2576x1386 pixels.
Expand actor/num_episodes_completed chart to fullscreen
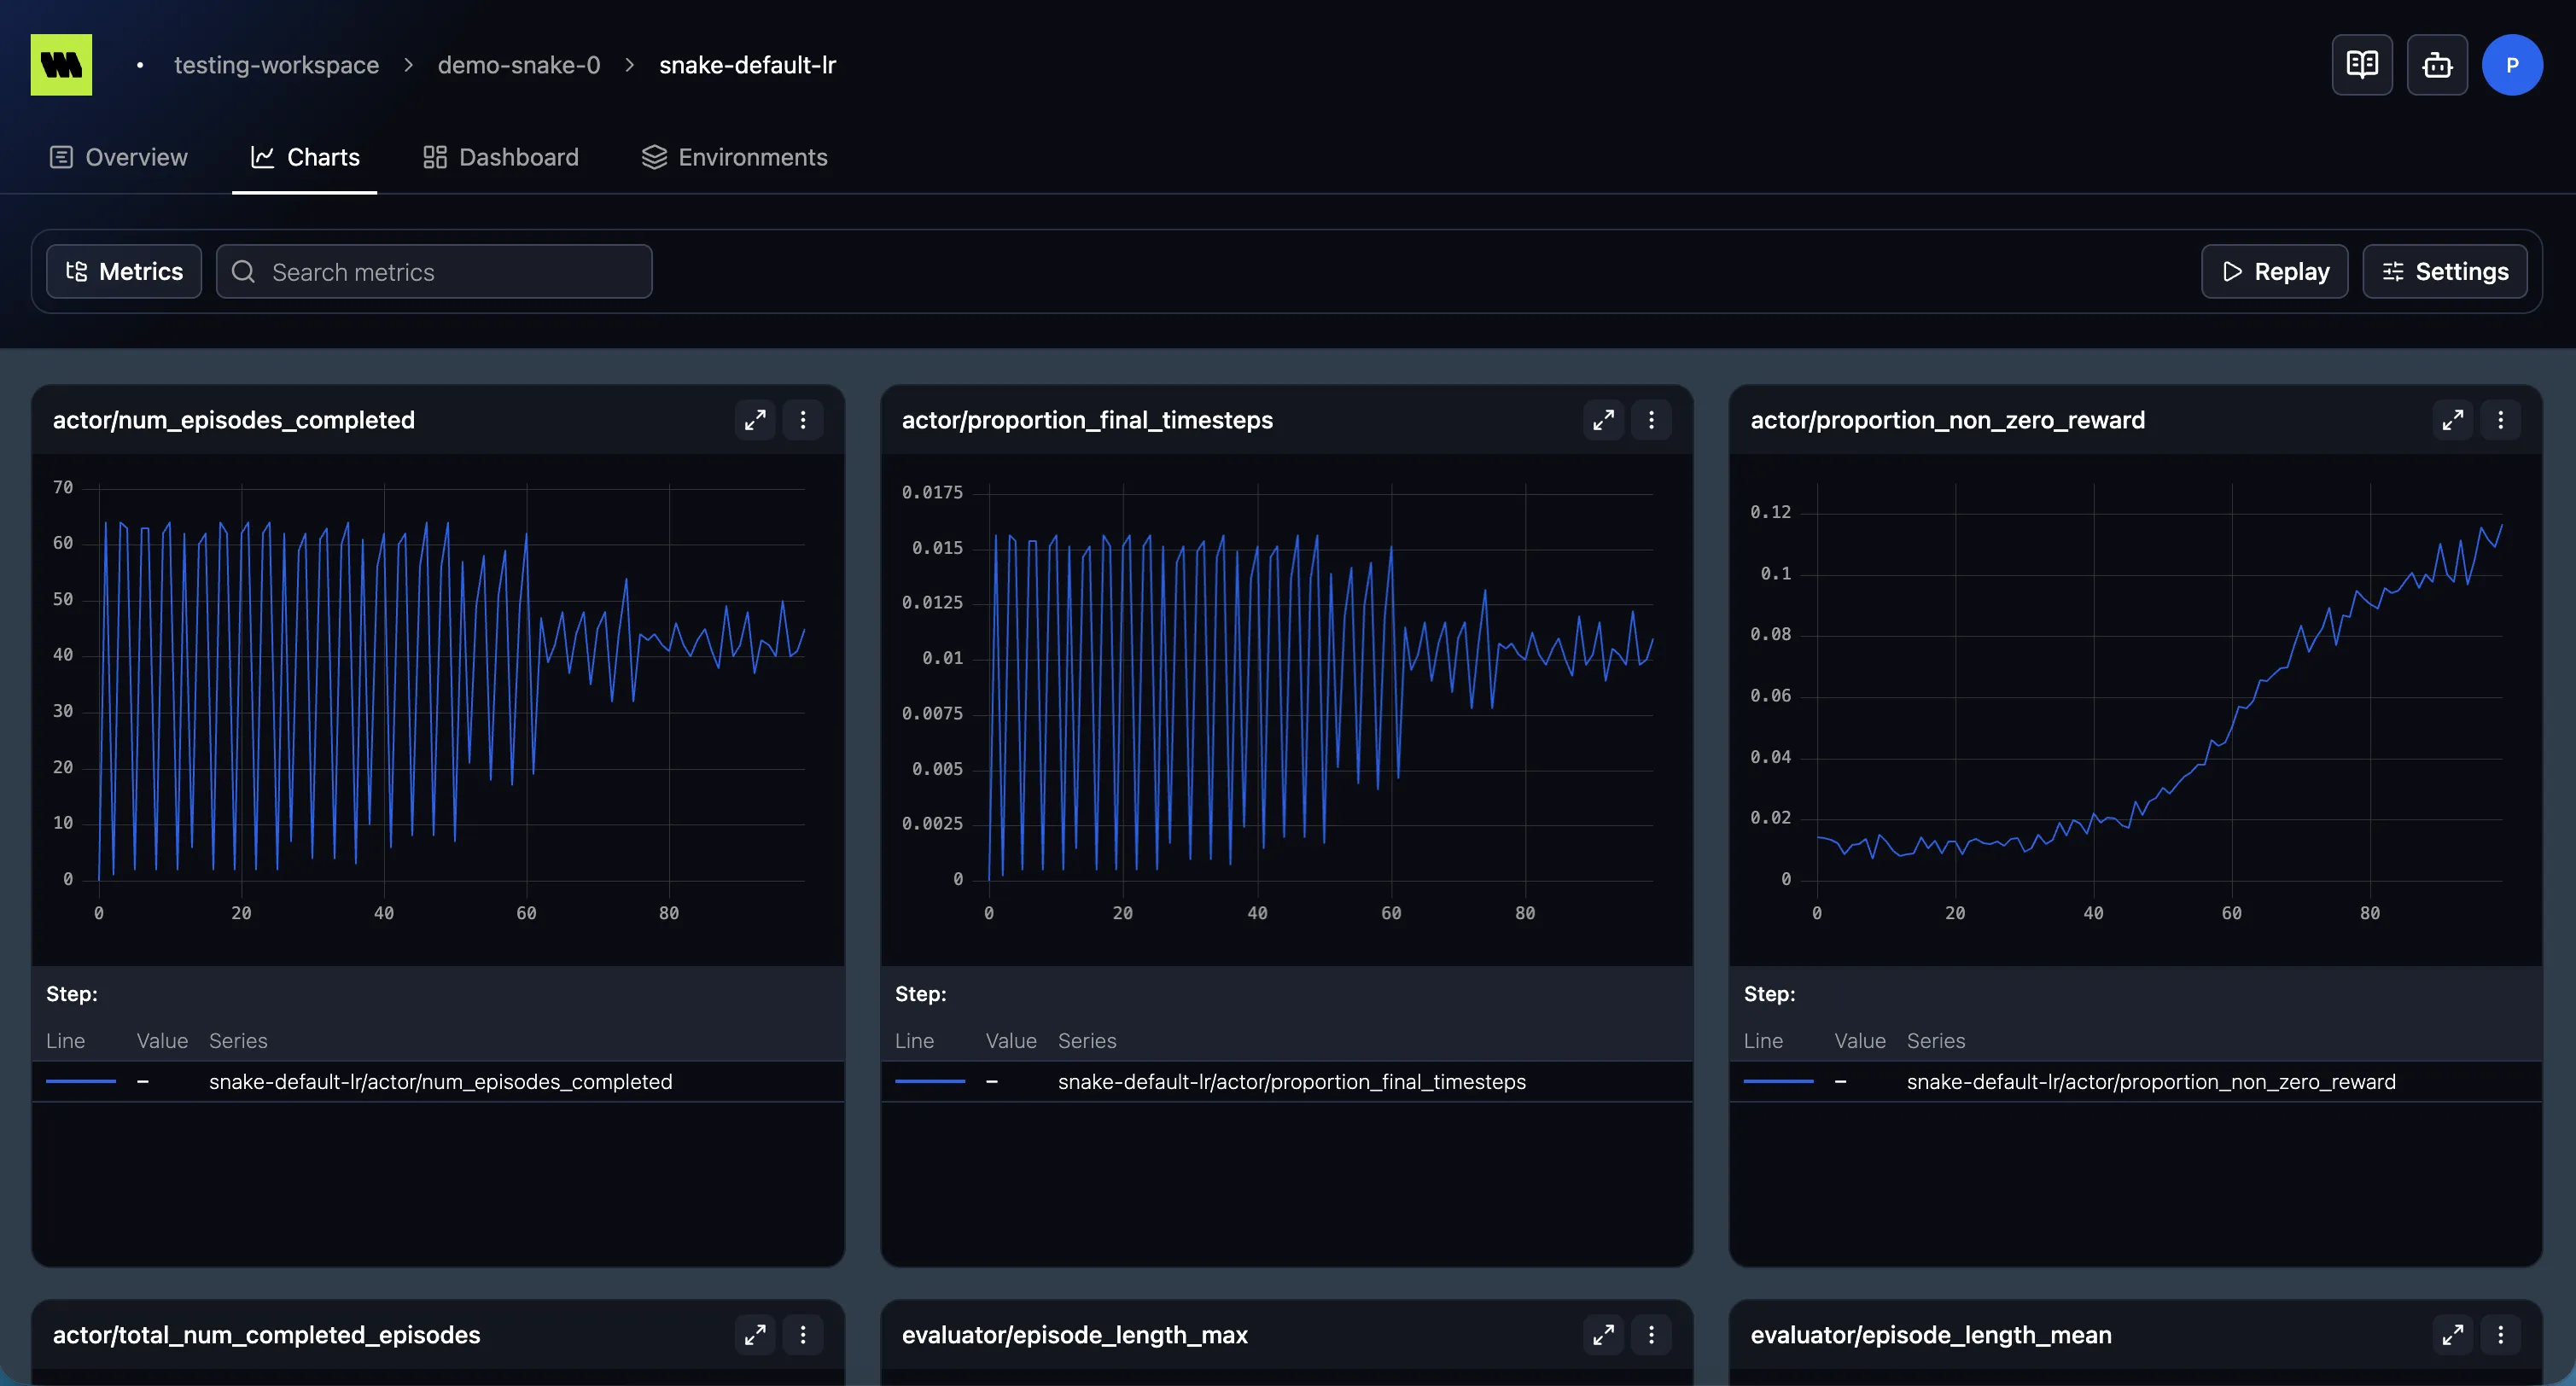click(755, 420)
